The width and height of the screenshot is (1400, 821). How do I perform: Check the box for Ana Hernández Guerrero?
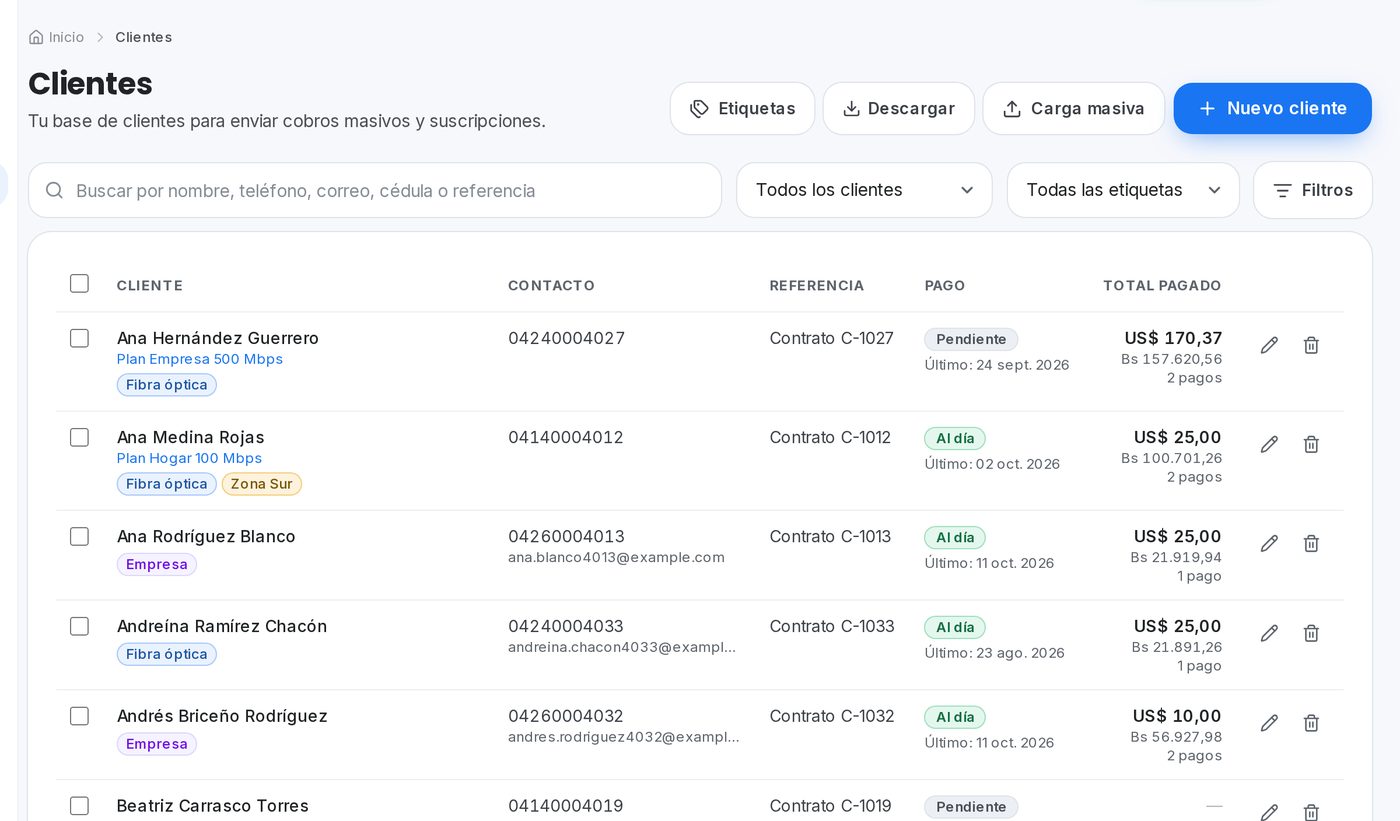coord(80,338)
